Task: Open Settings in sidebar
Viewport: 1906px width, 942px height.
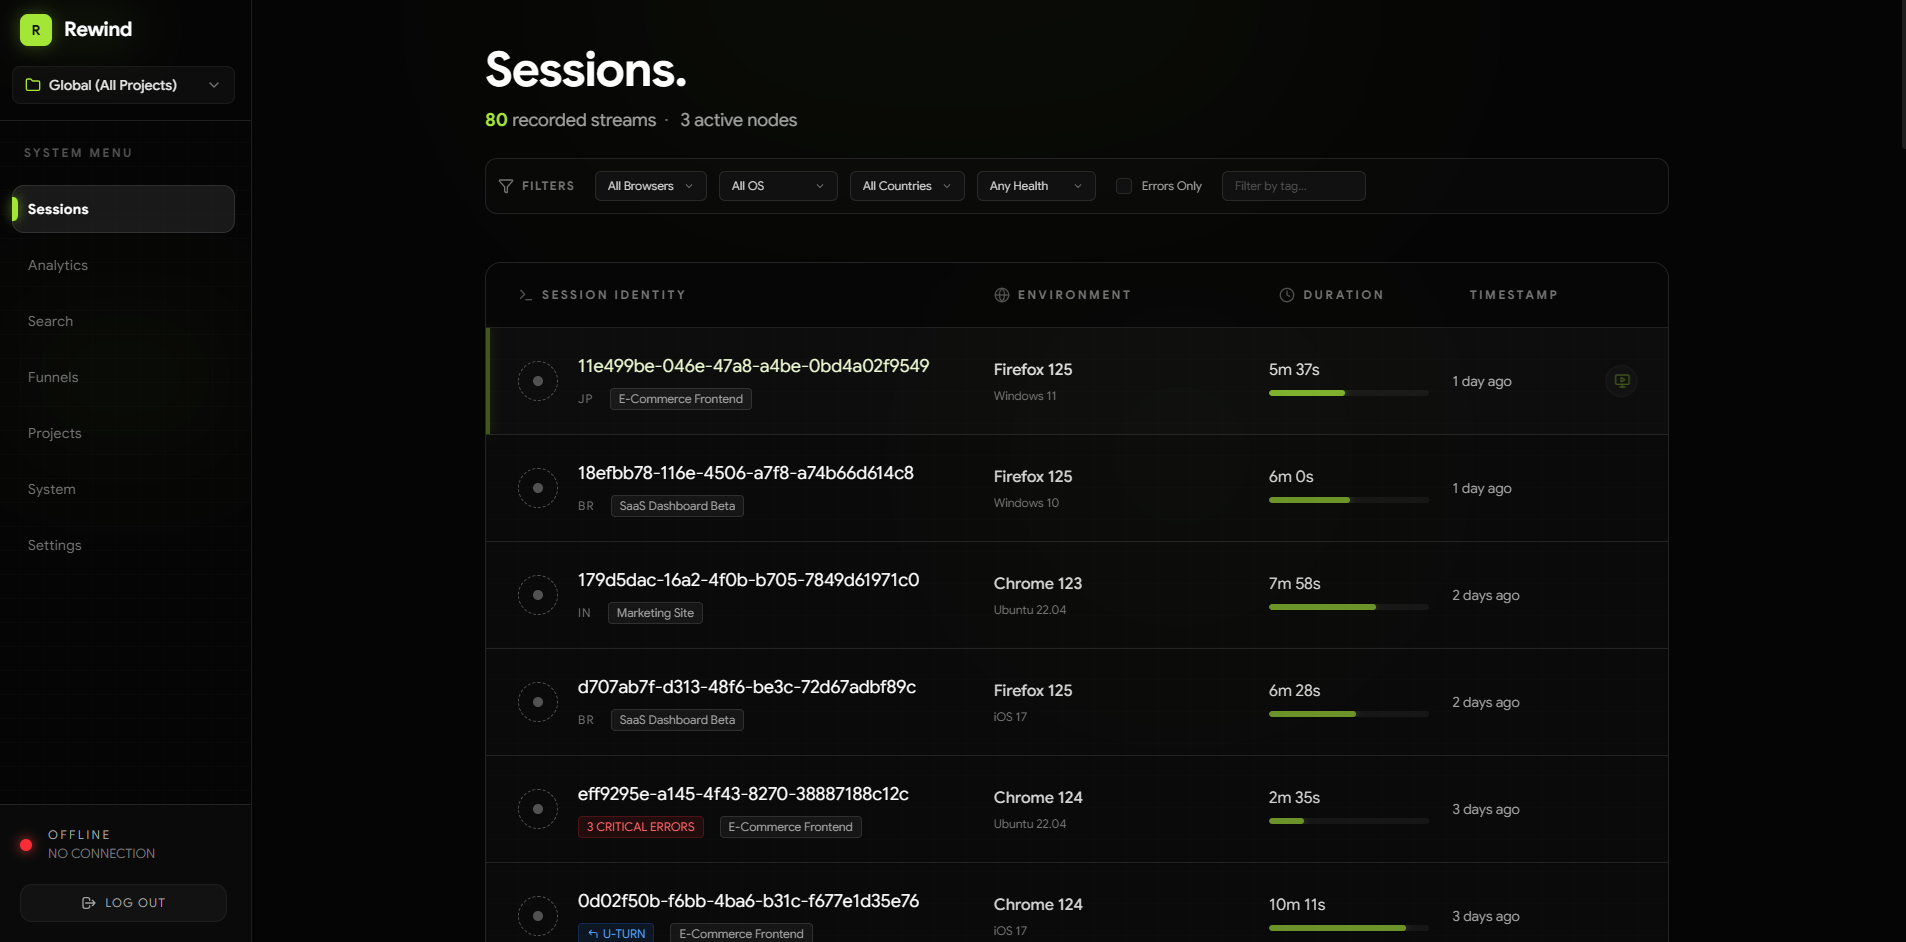Action: pyautogui.click(x=55, y=545)
